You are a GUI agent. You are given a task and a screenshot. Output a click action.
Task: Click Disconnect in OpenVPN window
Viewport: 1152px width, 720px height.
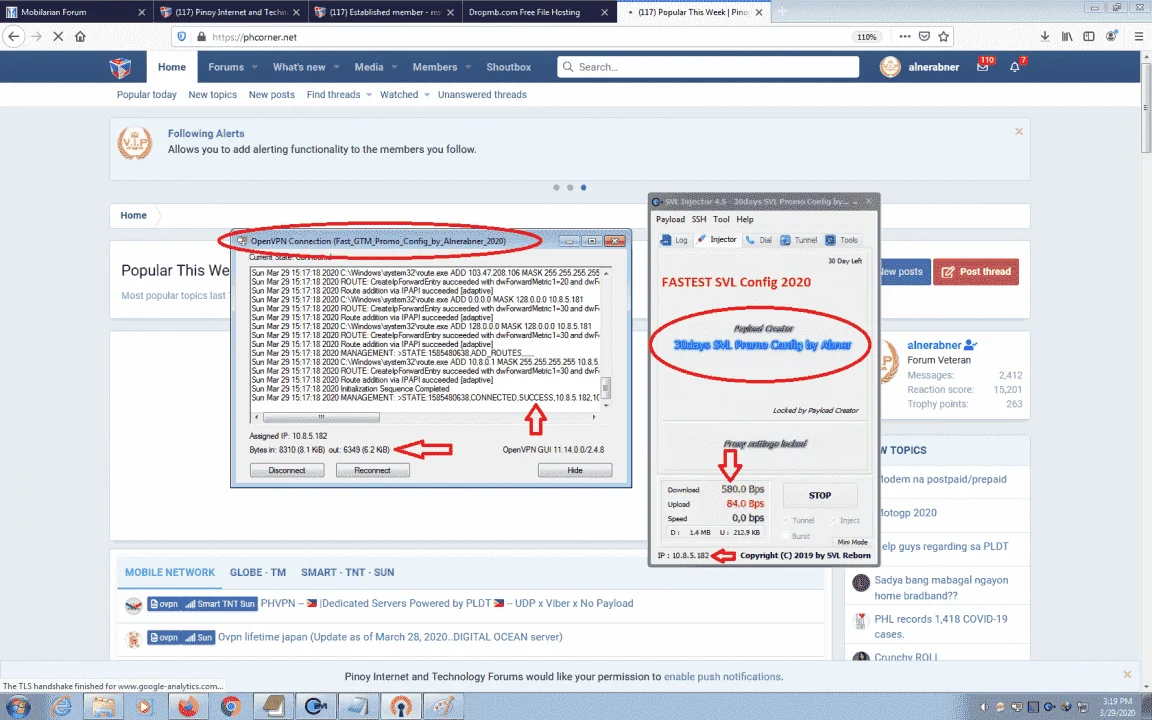coord(287,470)
